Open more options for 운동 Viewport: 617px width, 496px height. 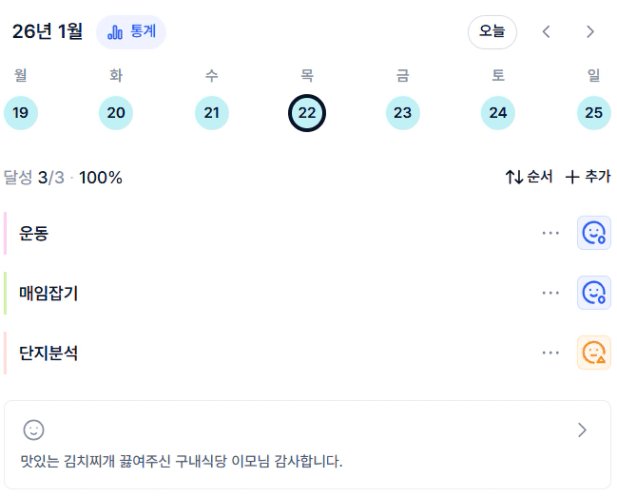(x=550, y=233)
